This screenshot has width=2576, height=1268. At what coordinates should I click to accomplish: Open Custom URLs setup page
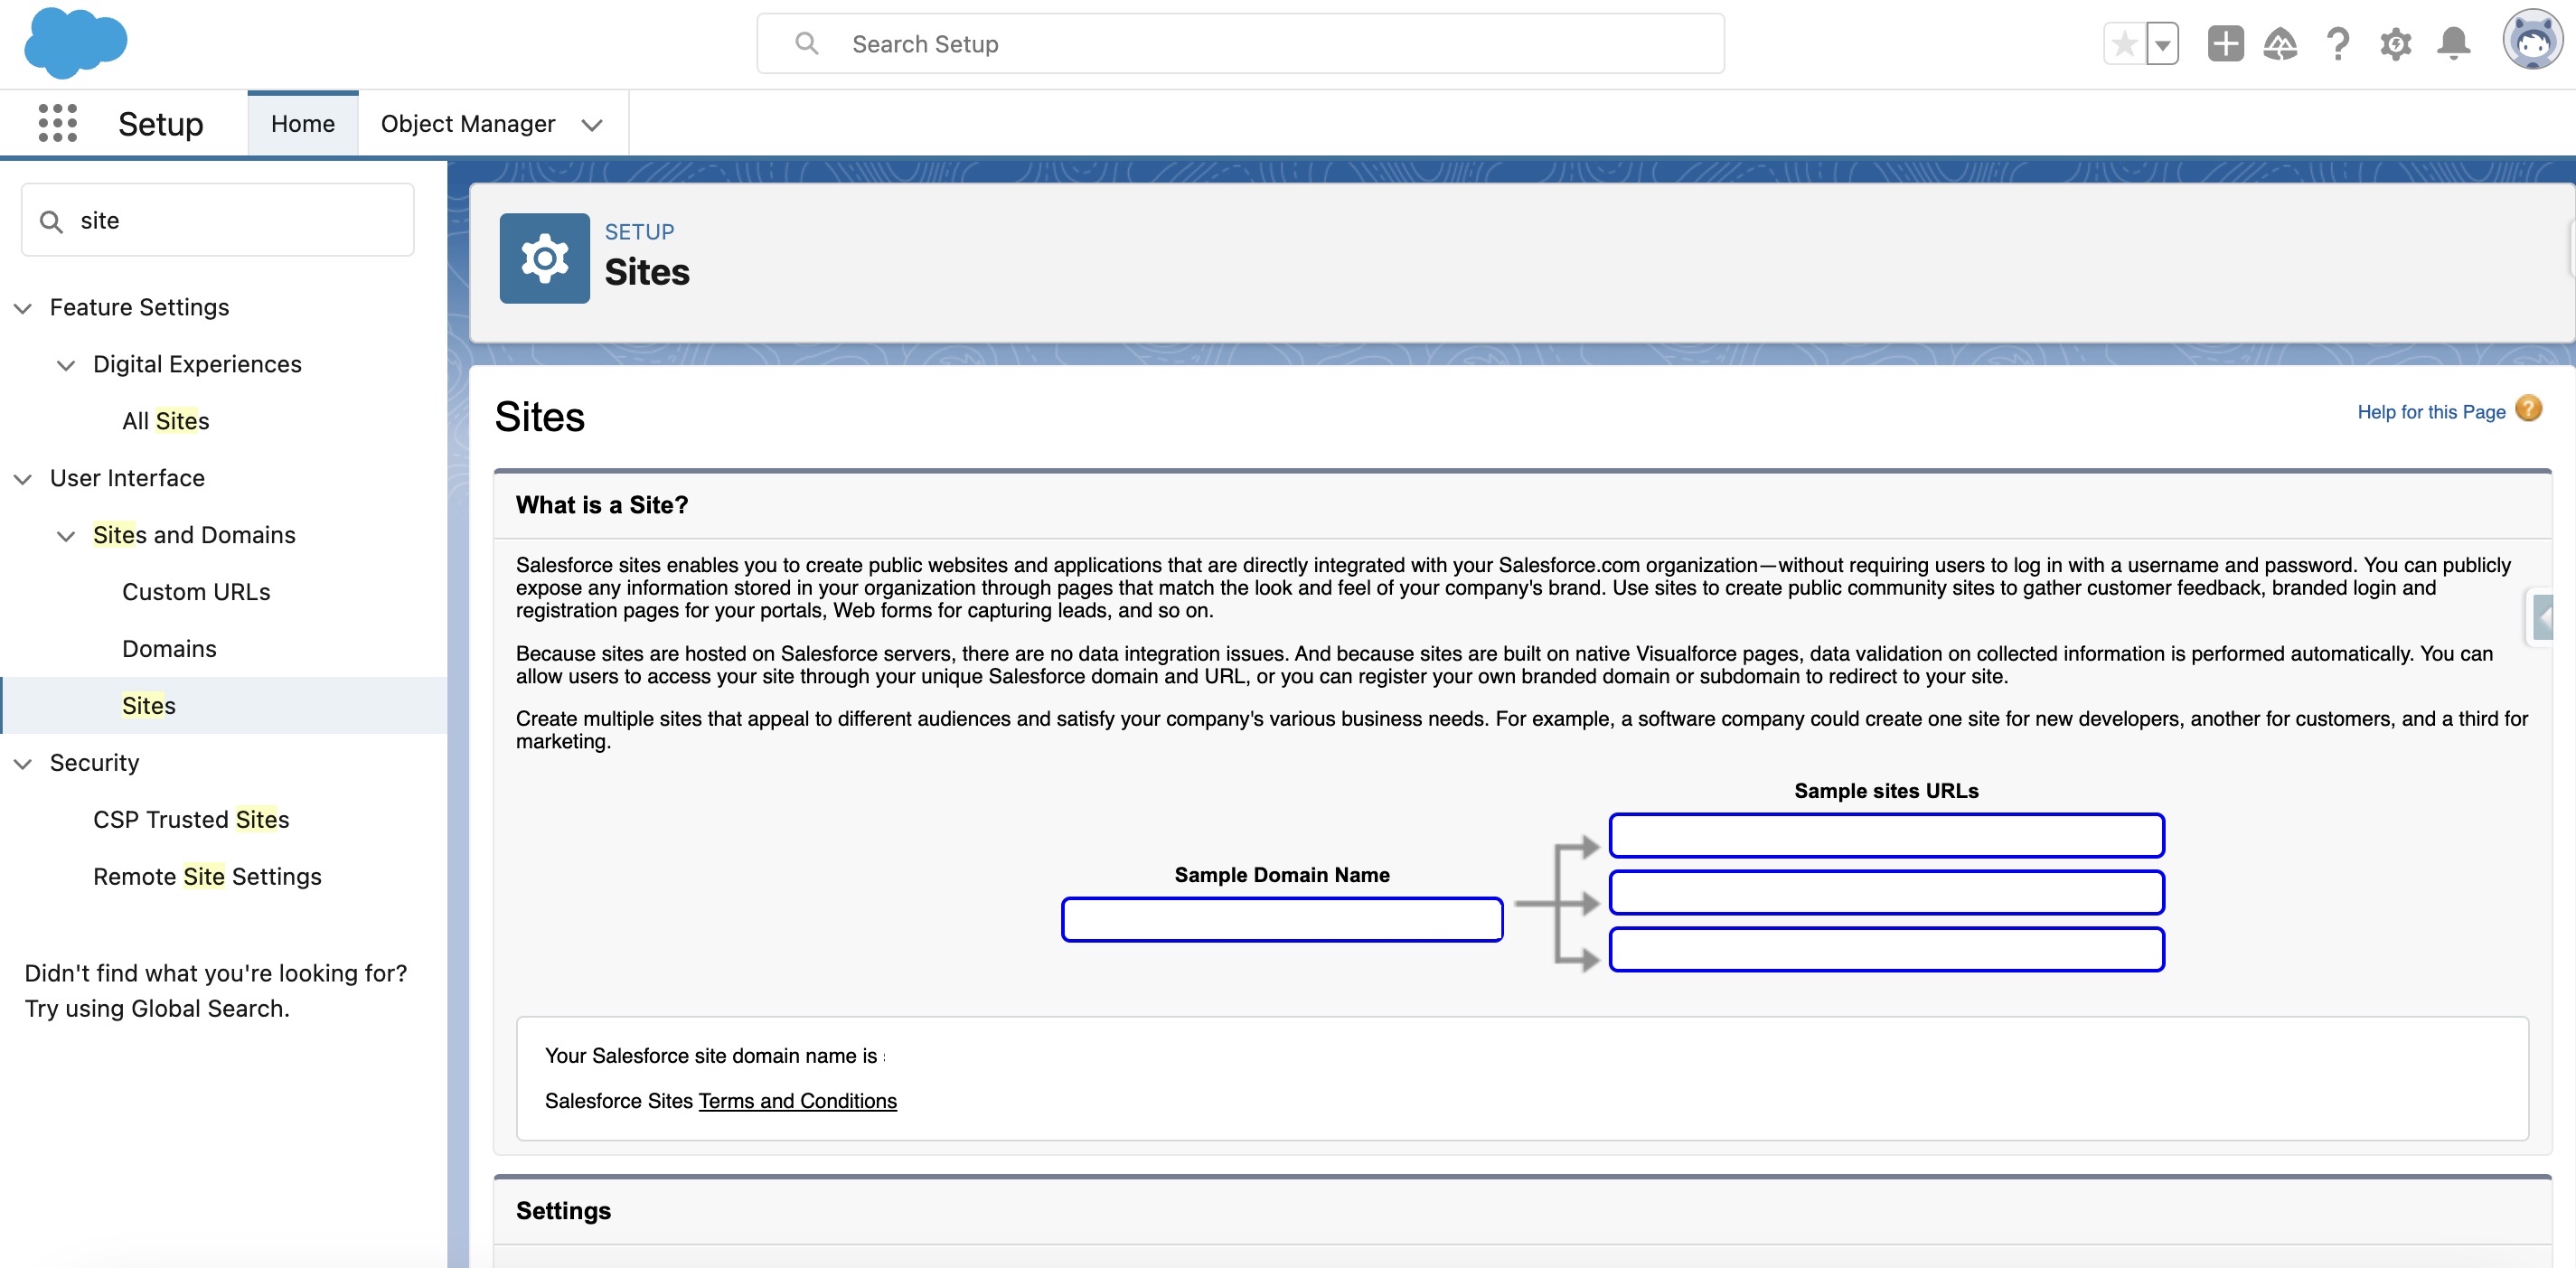coord(196,592)
